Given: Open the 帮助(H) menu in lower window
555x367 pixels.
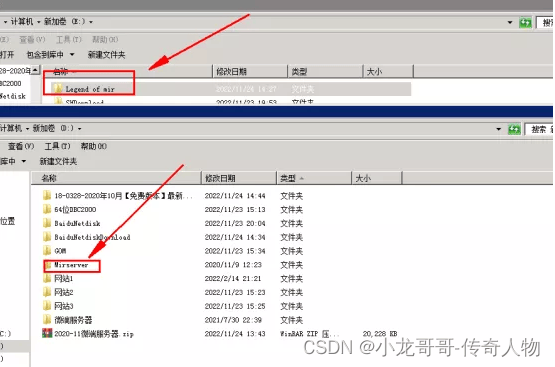Looking at the screenshot, I should [93, 146].
